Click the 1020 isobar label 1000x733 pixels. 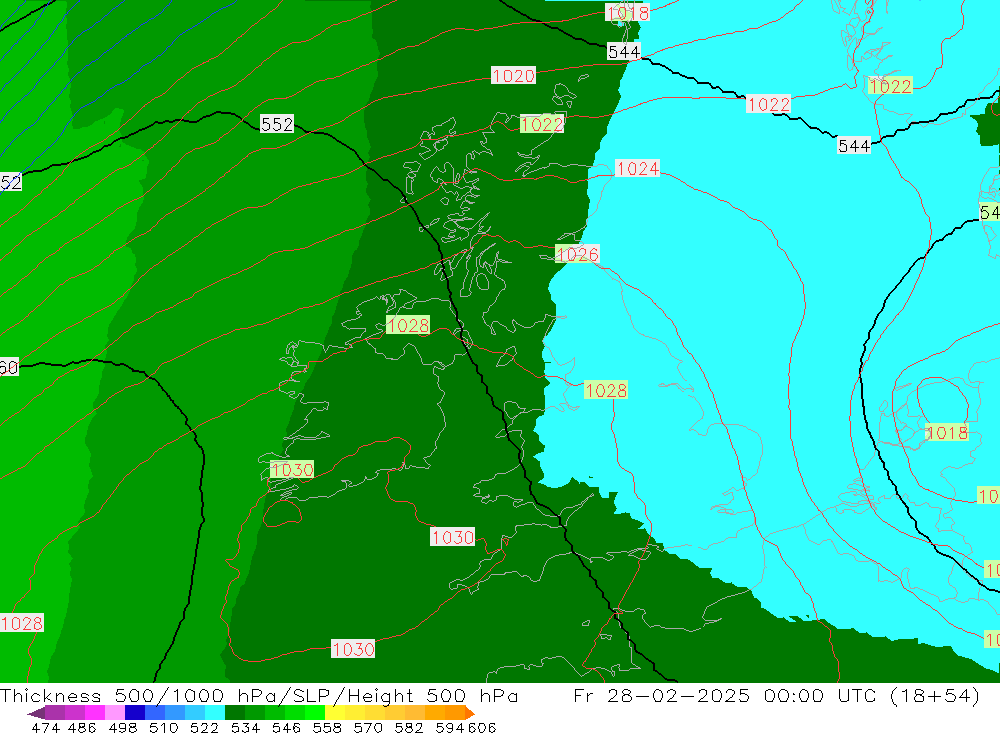click(x=513, y=76)
